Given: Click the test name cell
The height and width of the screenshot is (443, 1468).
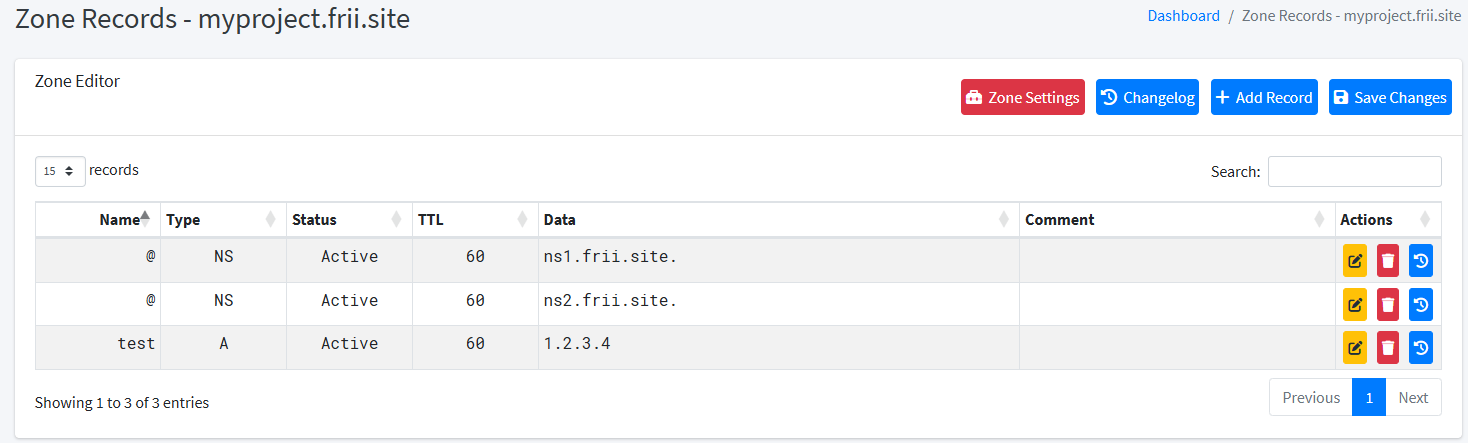Looking at the screenshot, I should tap(98, 347).
